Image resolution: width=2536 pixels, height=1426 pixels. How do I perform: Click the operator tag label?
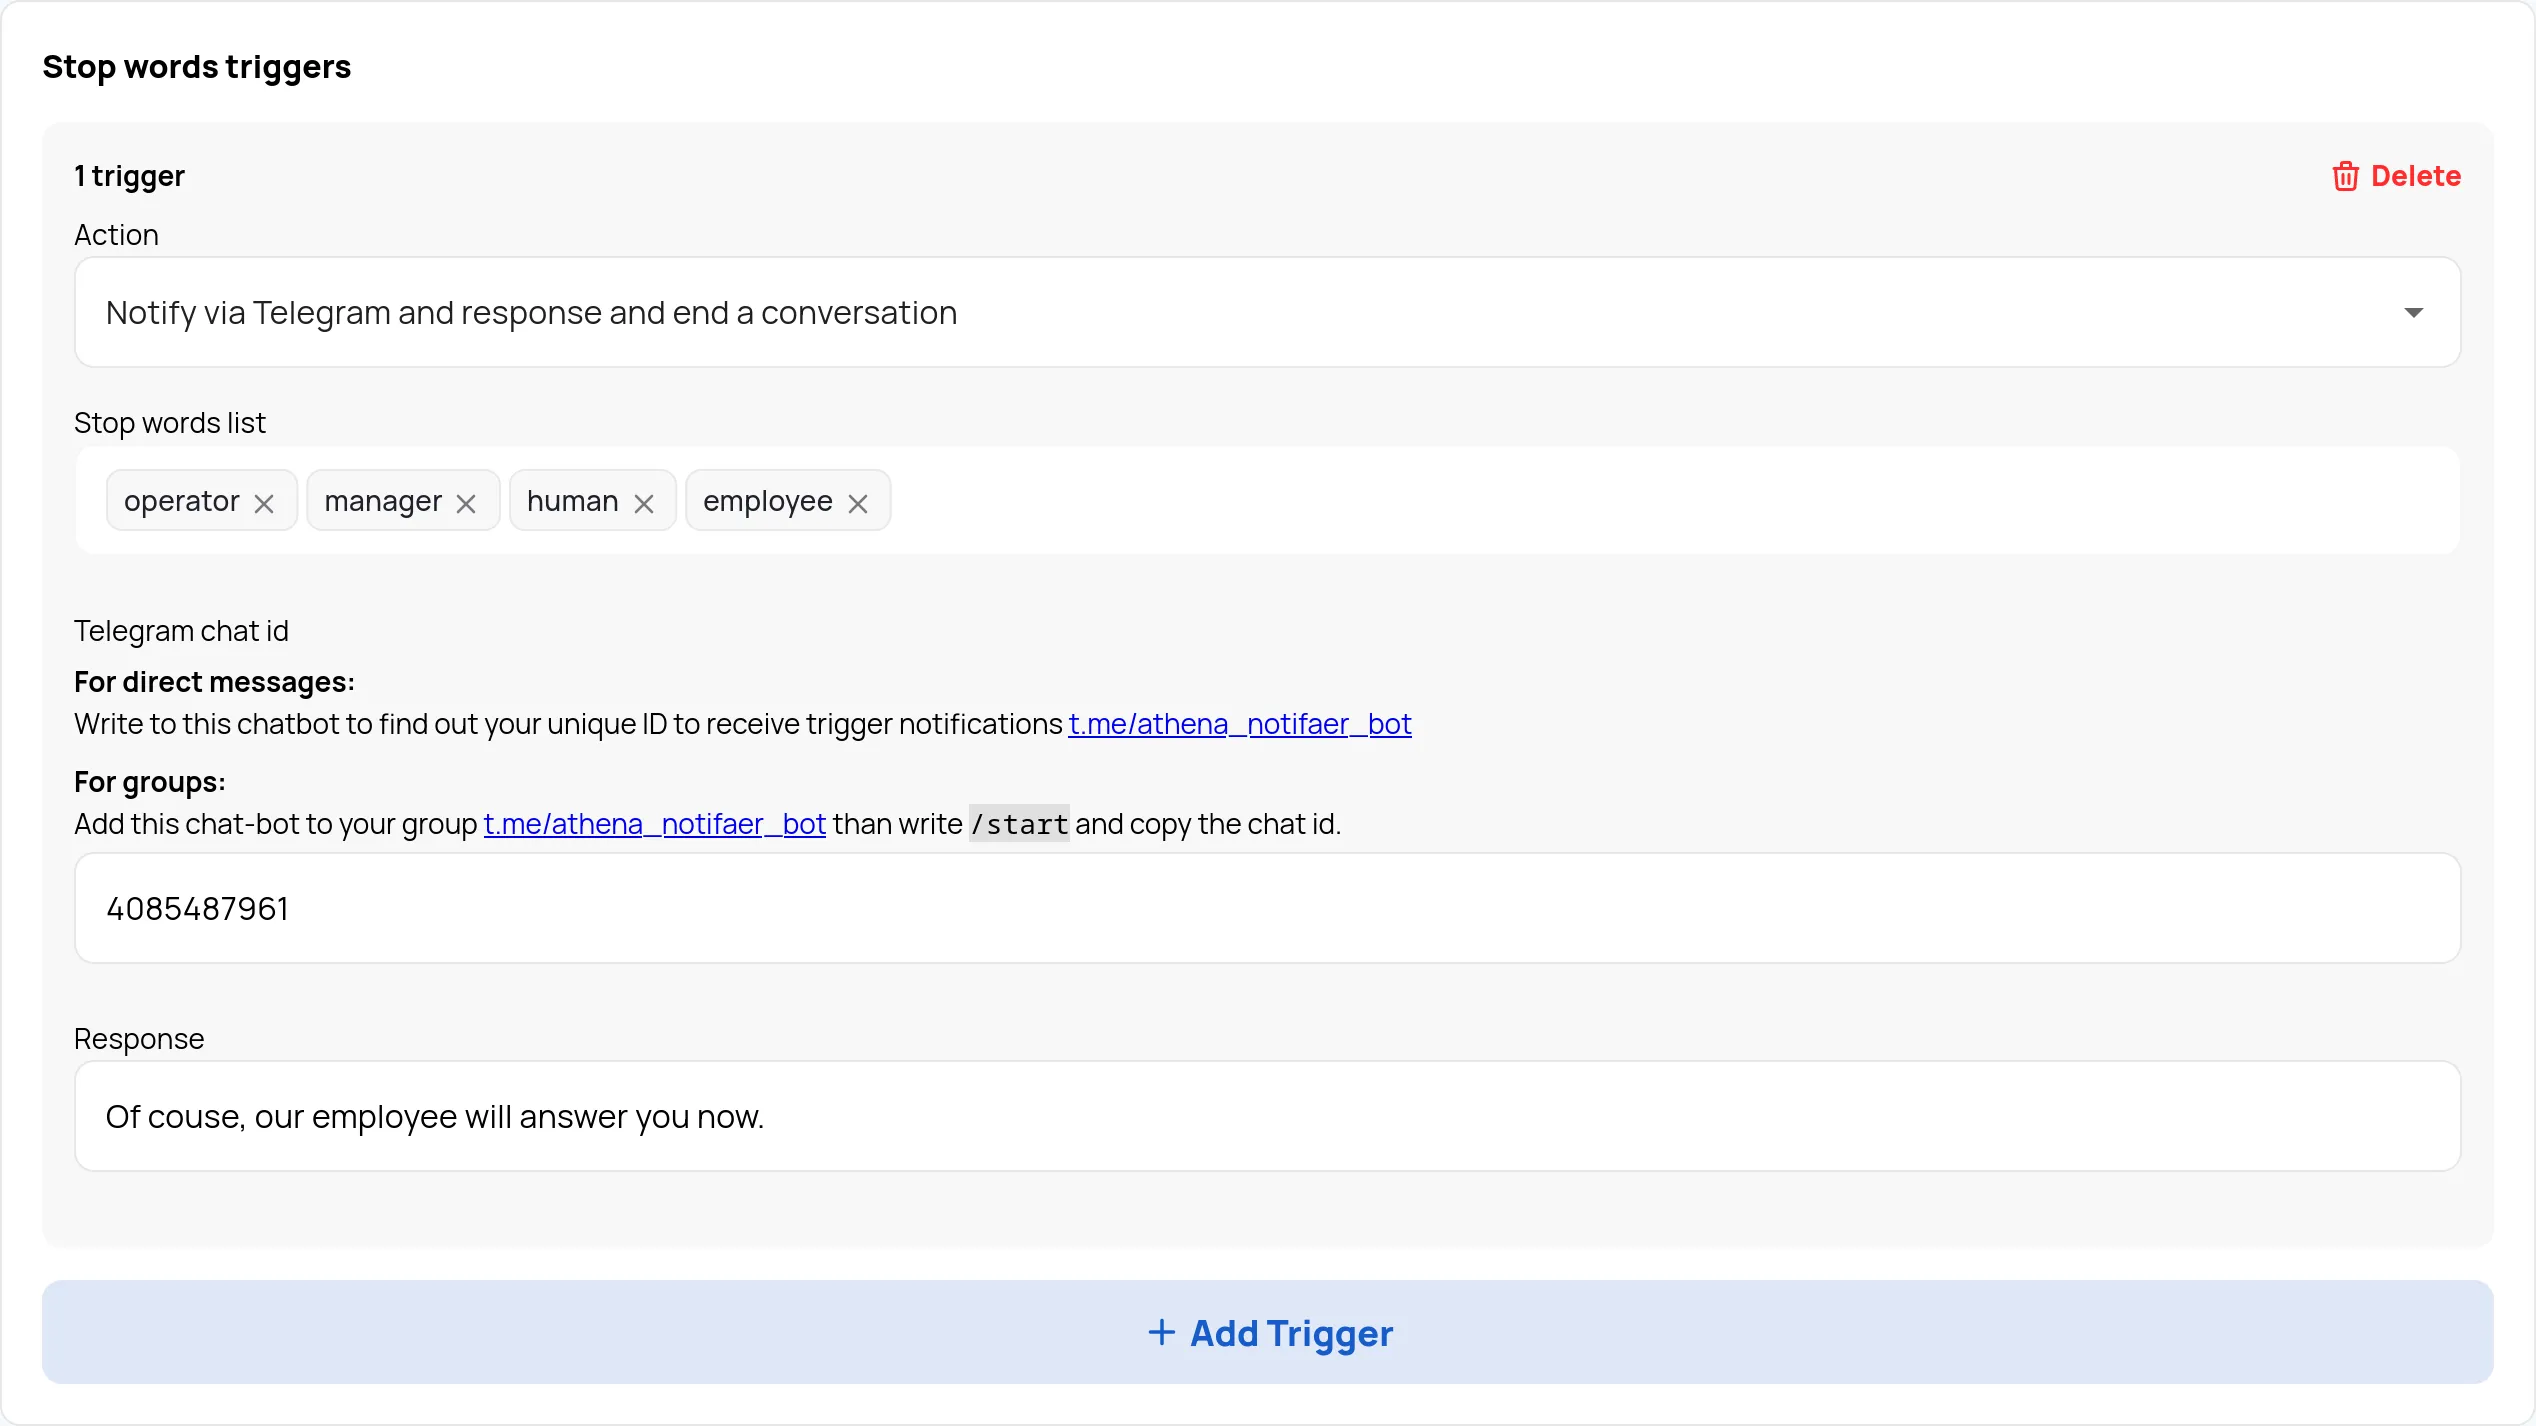(x=181, y=501)
